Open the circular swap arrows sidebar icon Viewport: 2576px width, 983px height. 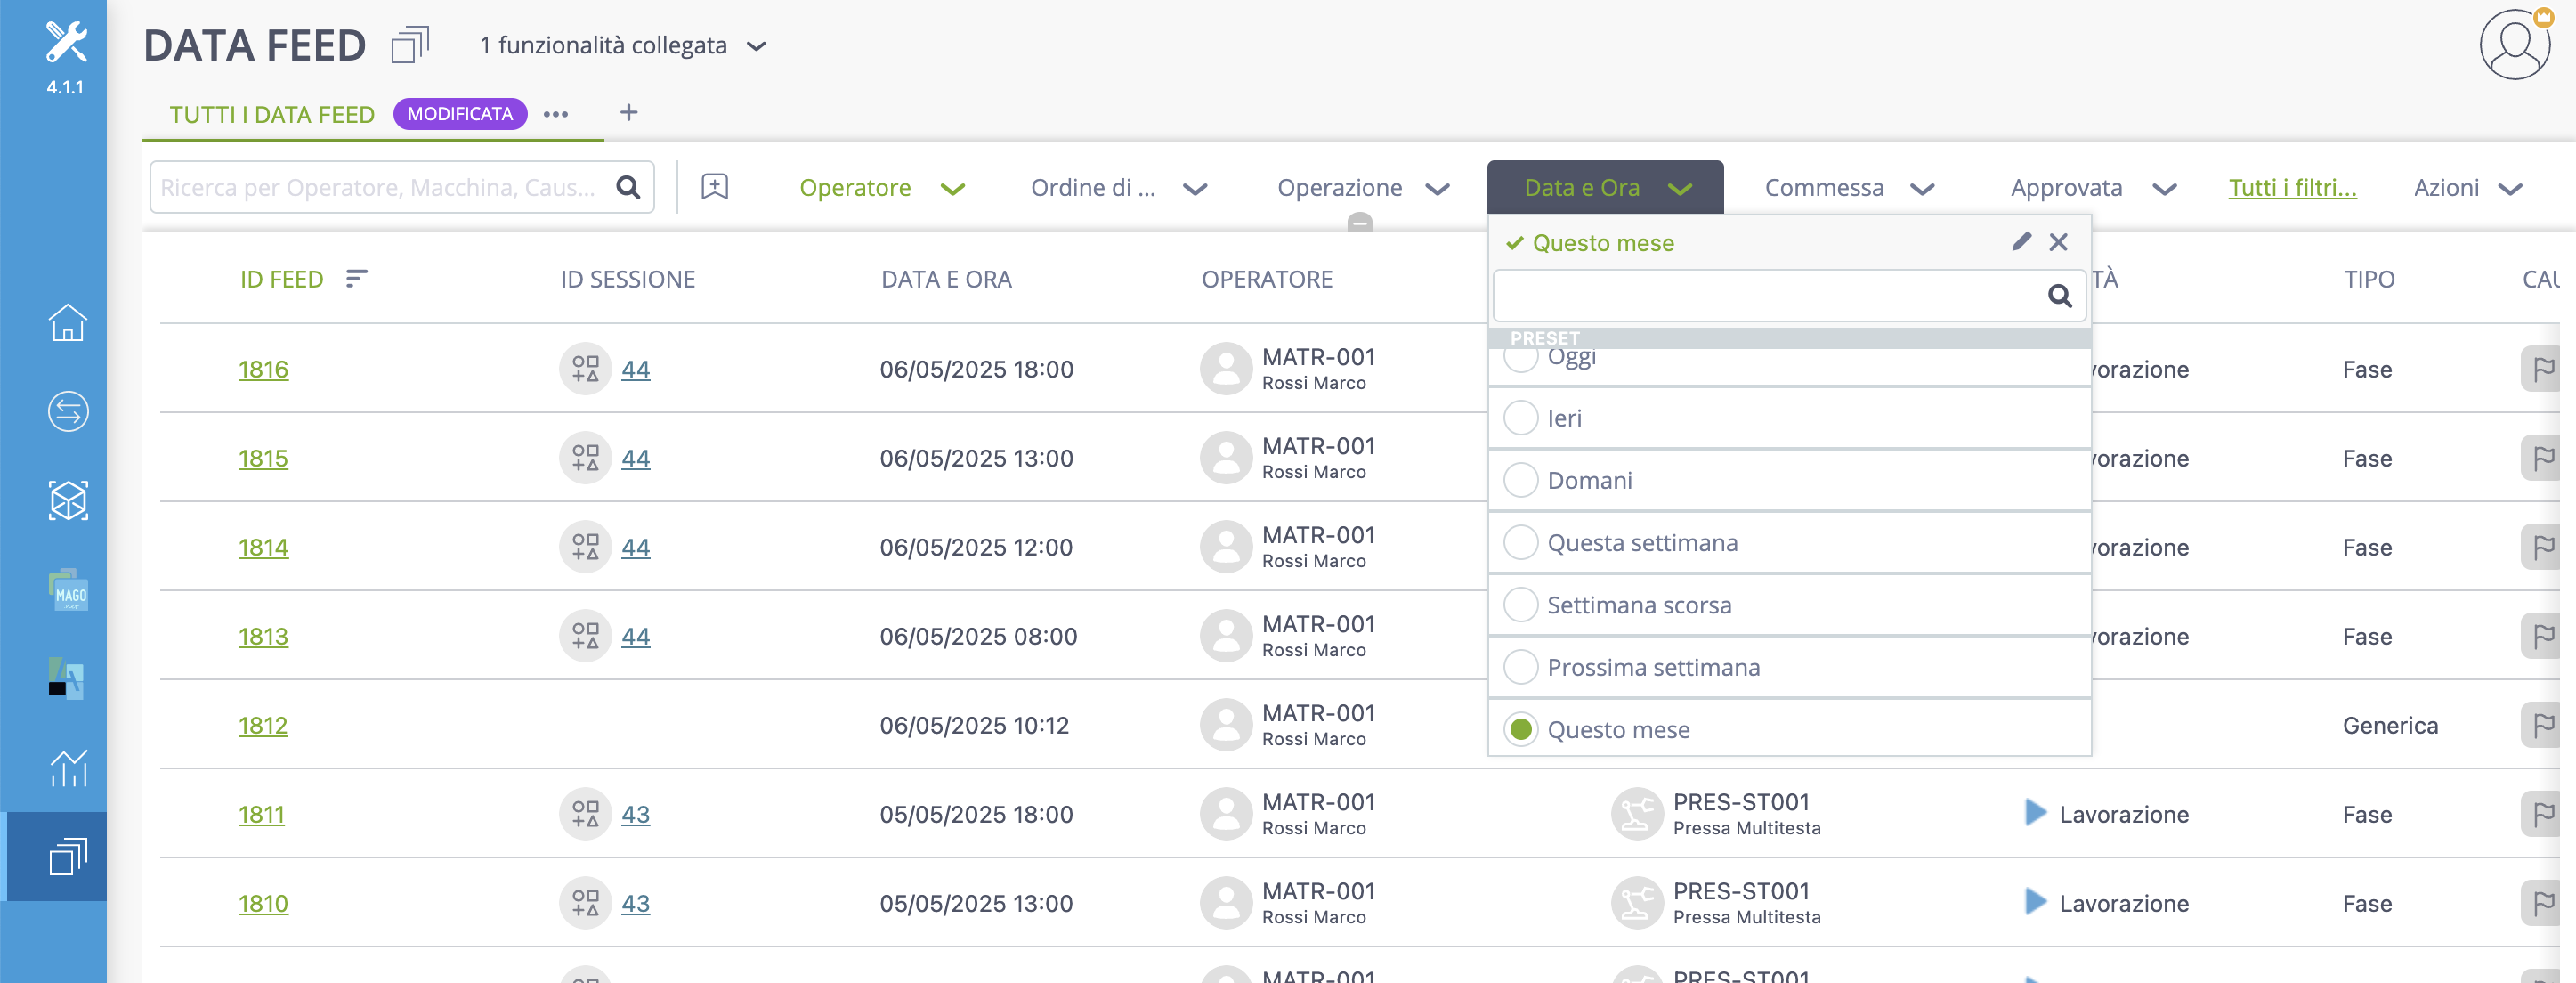tap(68, 411)
